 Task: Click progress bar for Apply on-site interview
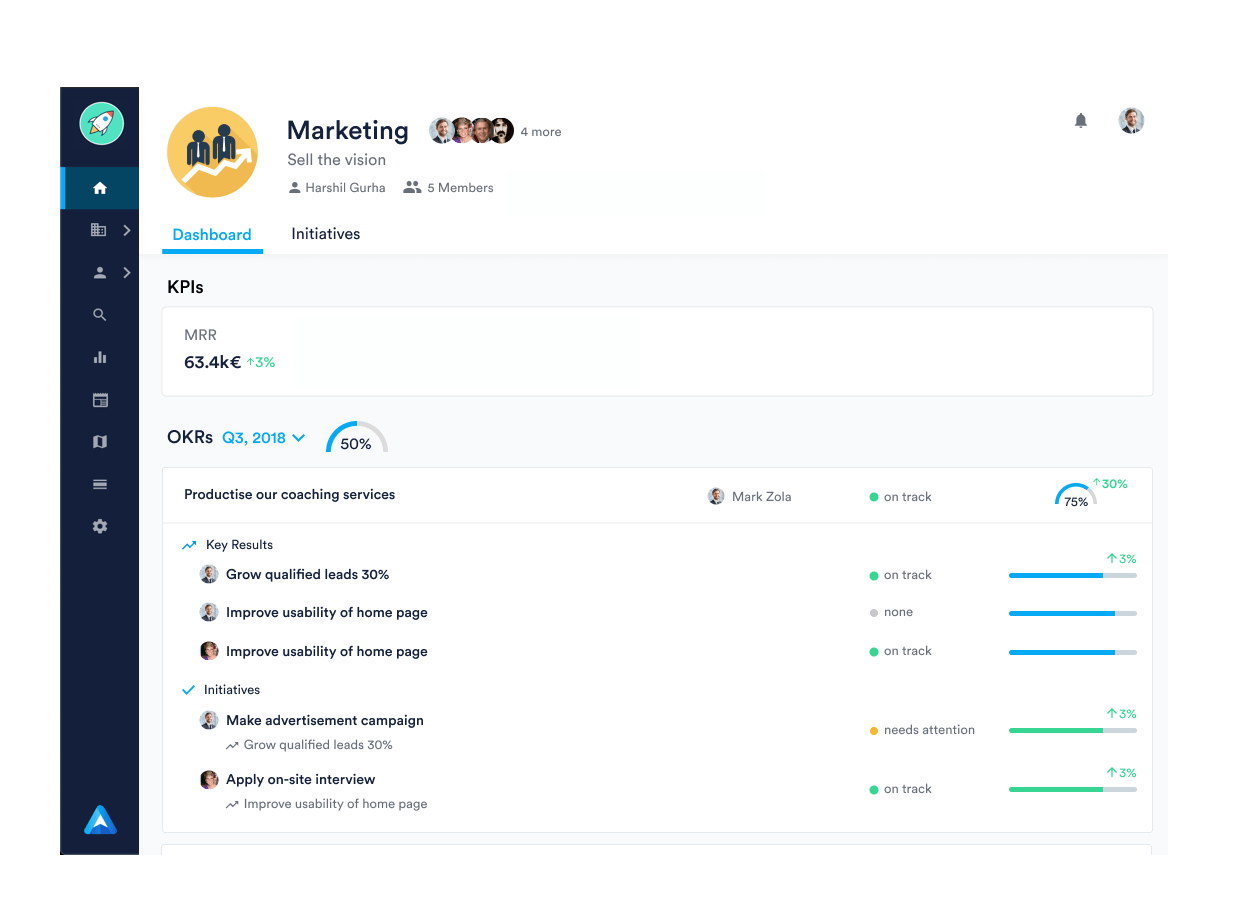pos(1073,789)
